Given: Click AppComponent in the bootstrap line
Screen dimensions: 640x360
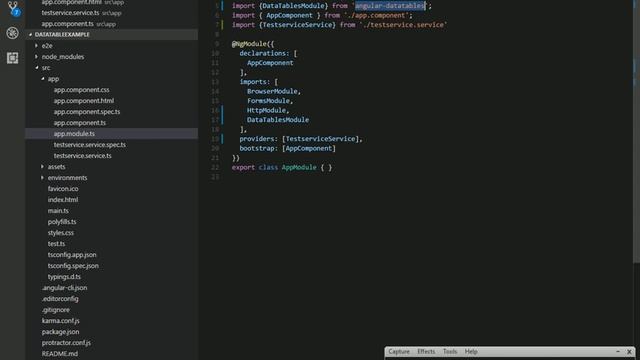Looking at the screenshot, I should point(309,149).
